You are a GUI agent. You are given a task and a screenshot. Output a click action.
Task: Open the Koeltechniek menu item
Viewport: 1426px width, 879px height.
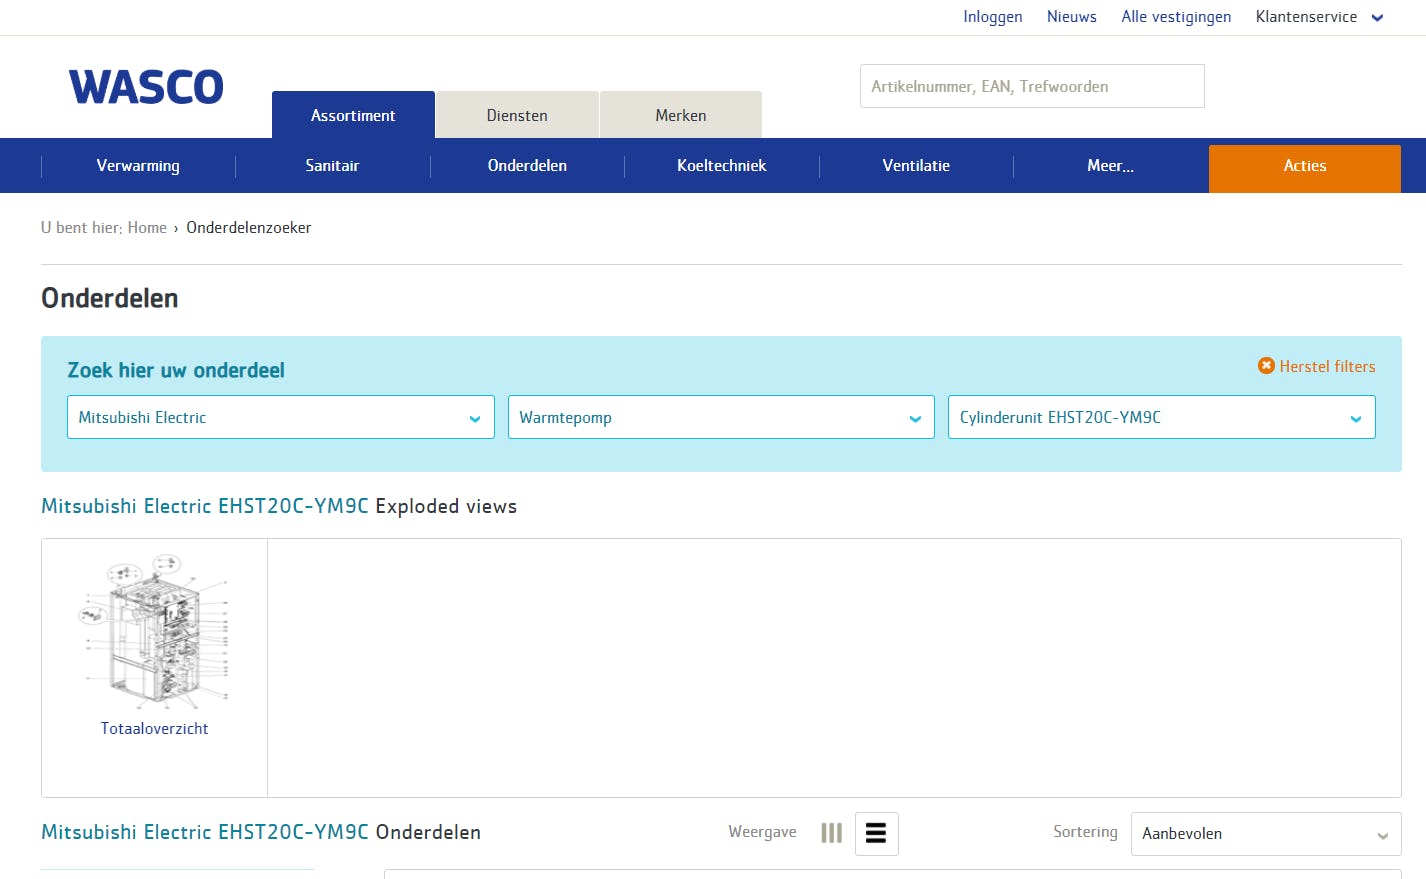point(721,166)
